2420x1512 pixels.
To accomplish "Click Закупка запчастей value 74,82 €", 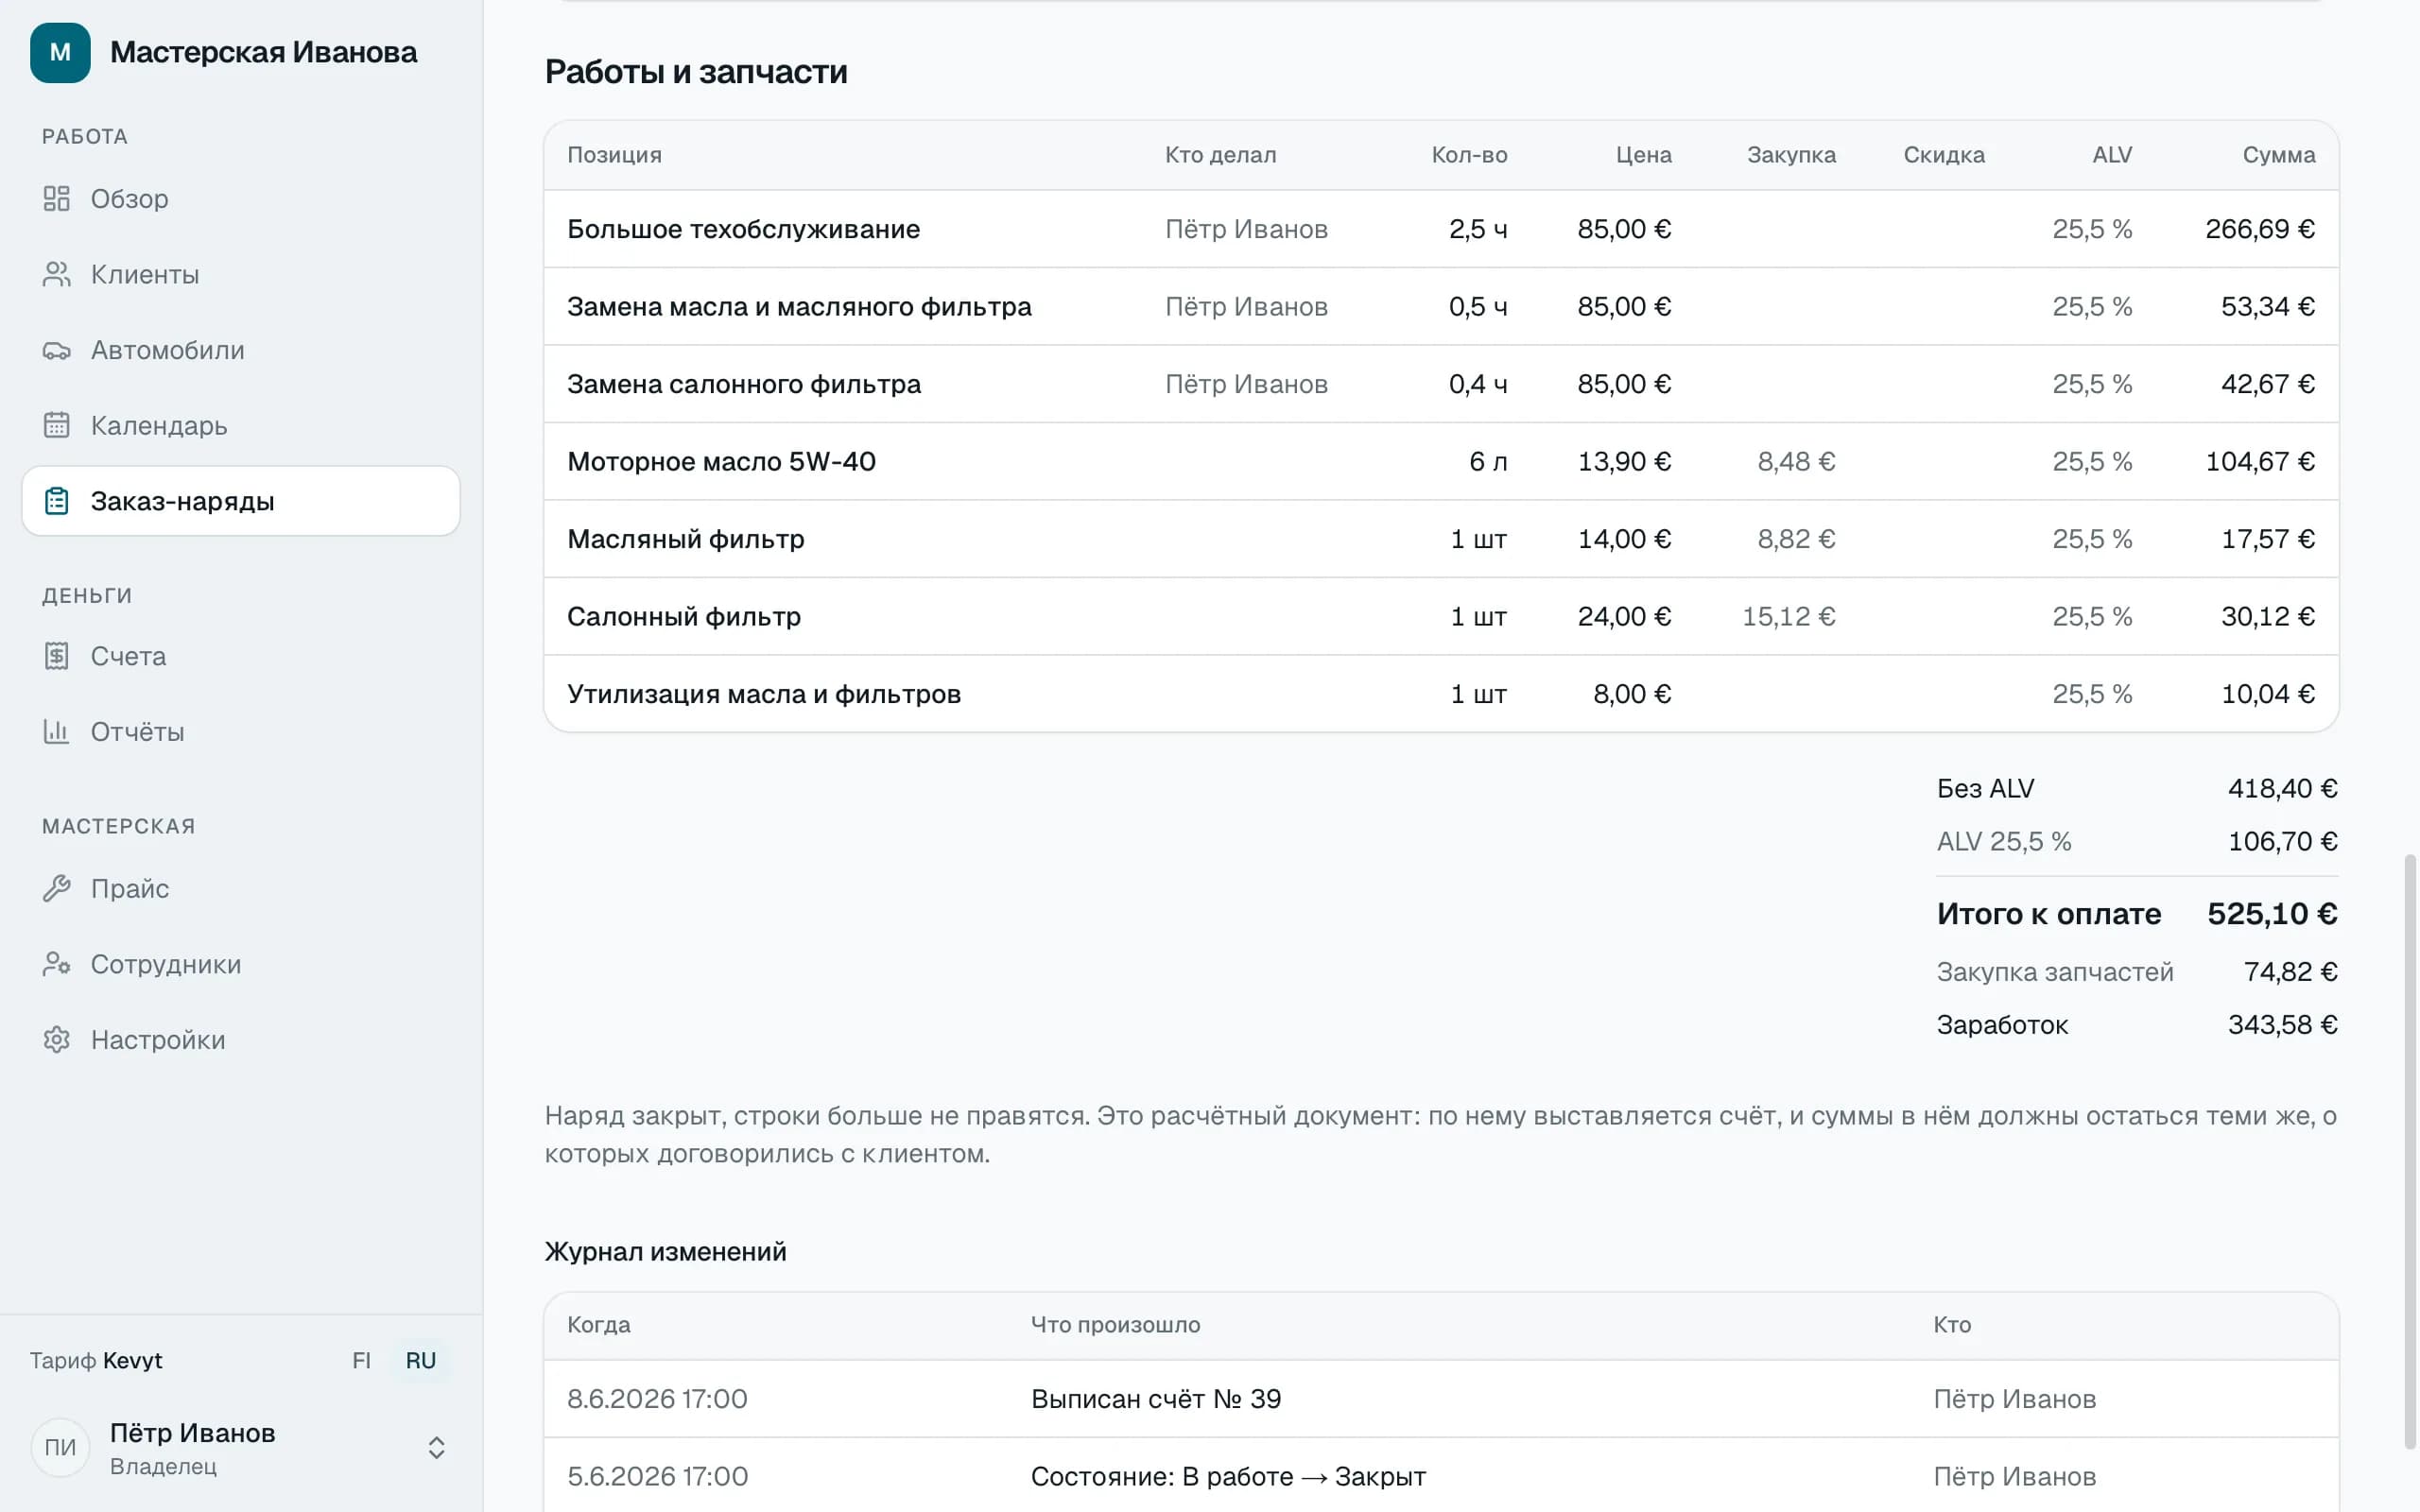I will click(2290, 971).
